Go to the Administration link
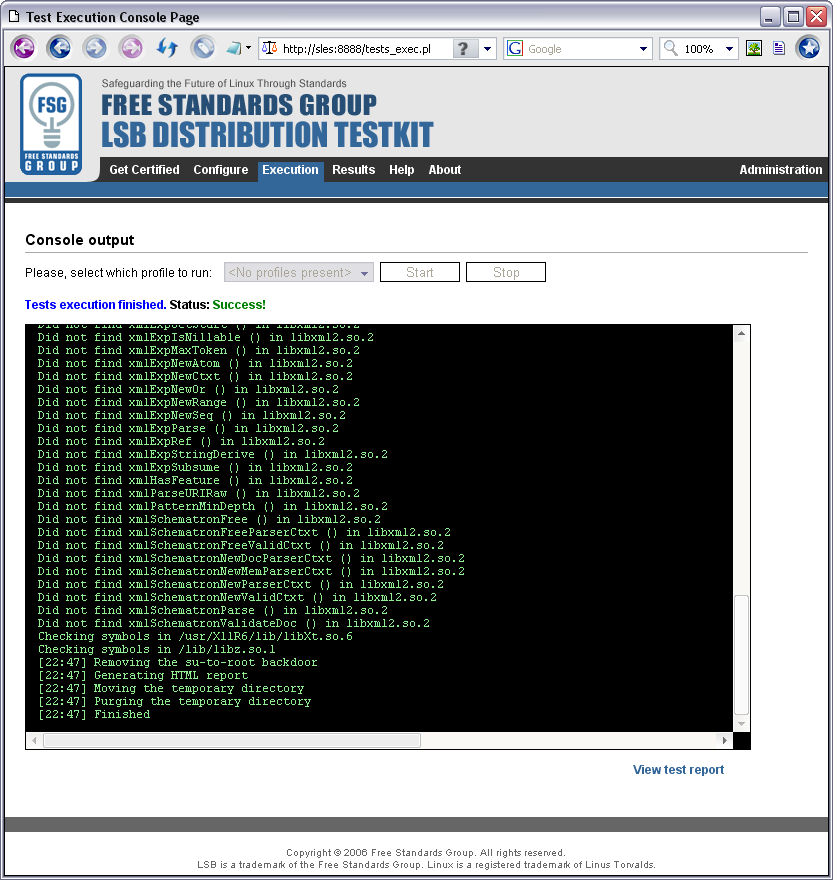Screen dimensions: 833x880 [780, 169]
